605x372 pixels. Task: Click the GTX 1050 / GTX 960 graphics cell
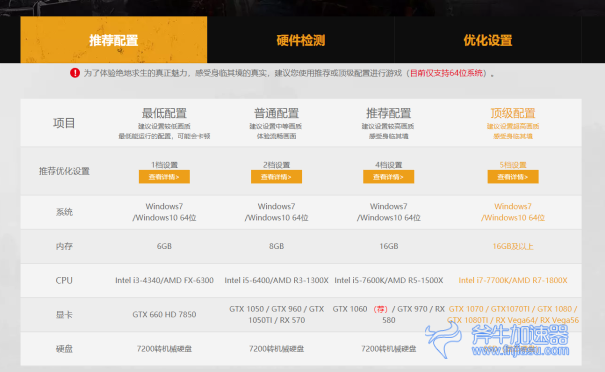point(276,315)
